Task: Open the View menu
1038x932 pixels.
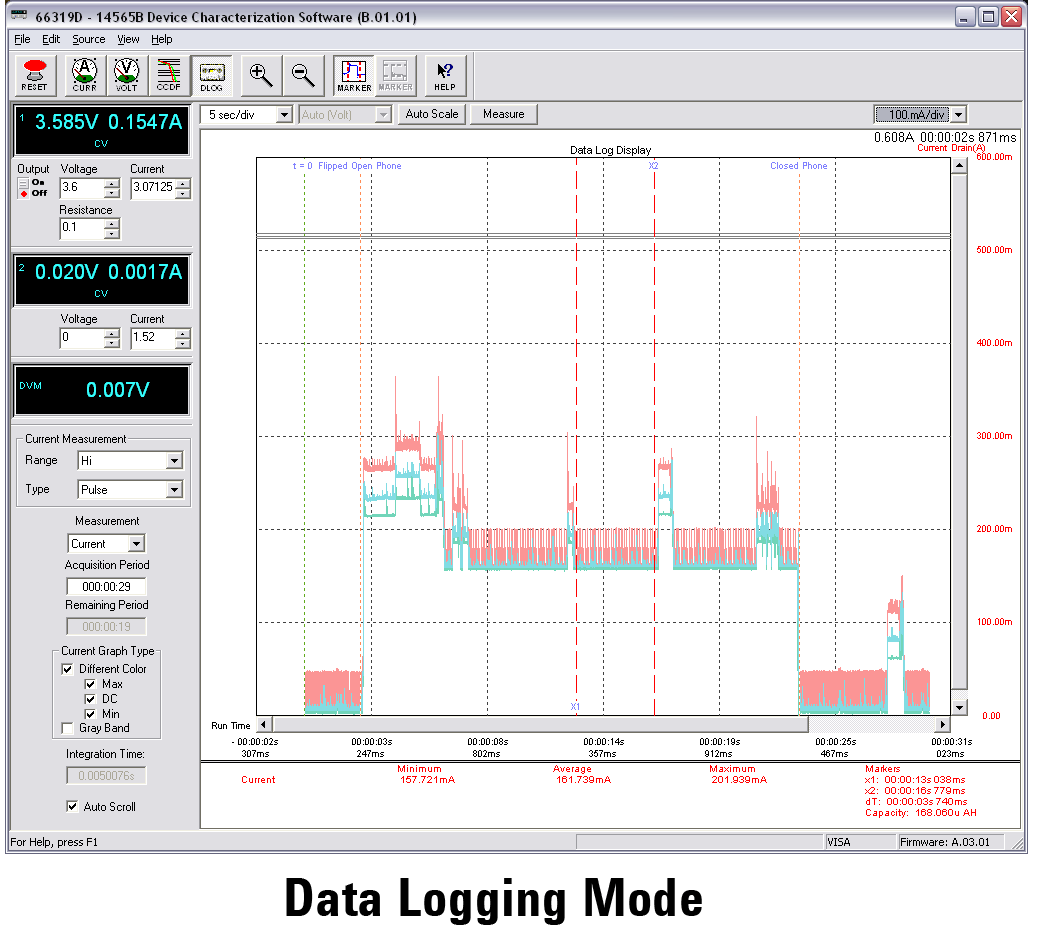Action: (128, 39)
